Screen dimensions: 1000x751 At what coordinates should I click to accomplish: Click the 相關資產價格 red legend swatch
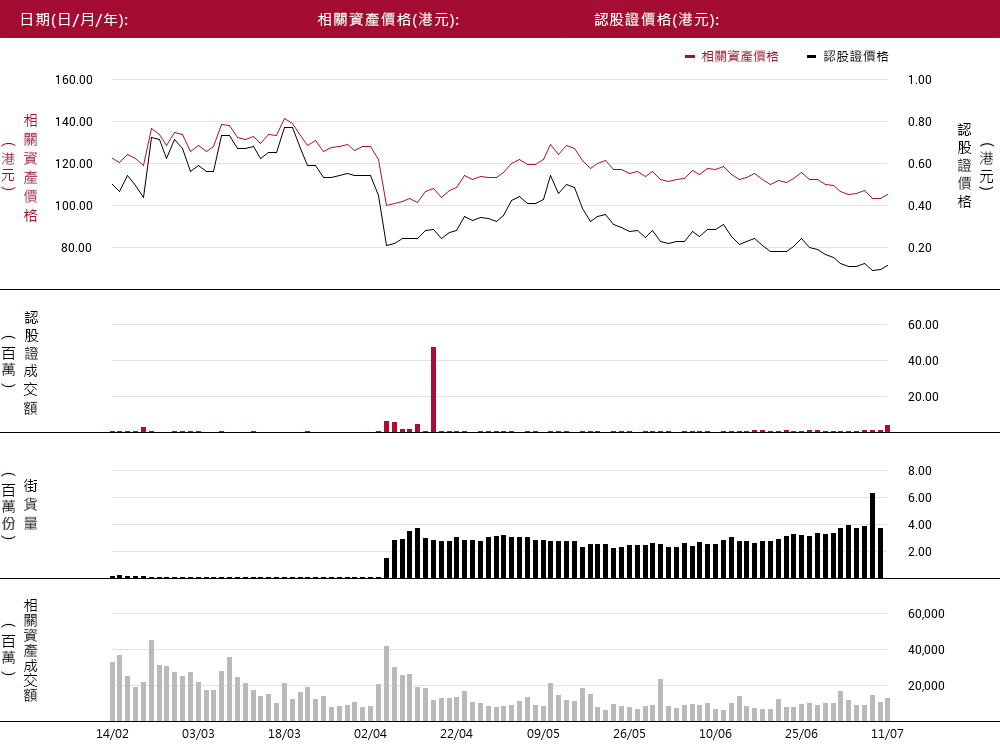[x=689, y=57]
